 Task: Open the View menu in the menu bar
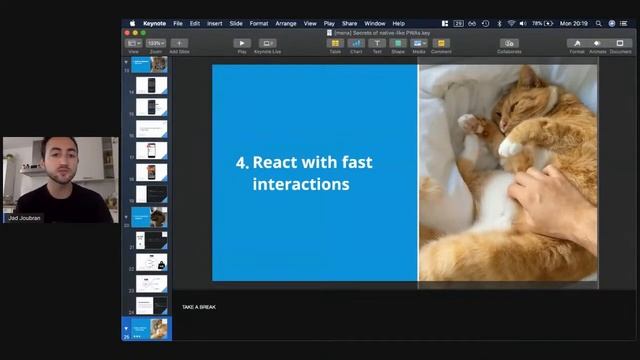[x=310, y=24]
